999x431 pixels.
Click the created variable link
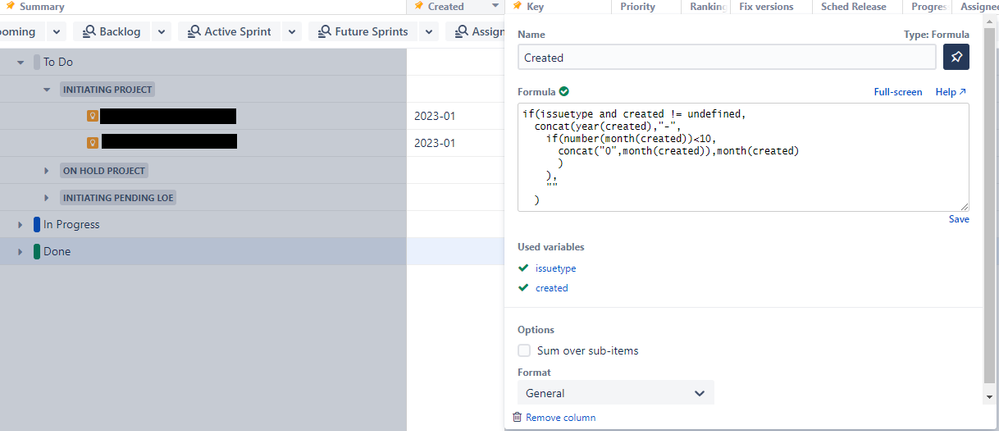coord(552,288)
